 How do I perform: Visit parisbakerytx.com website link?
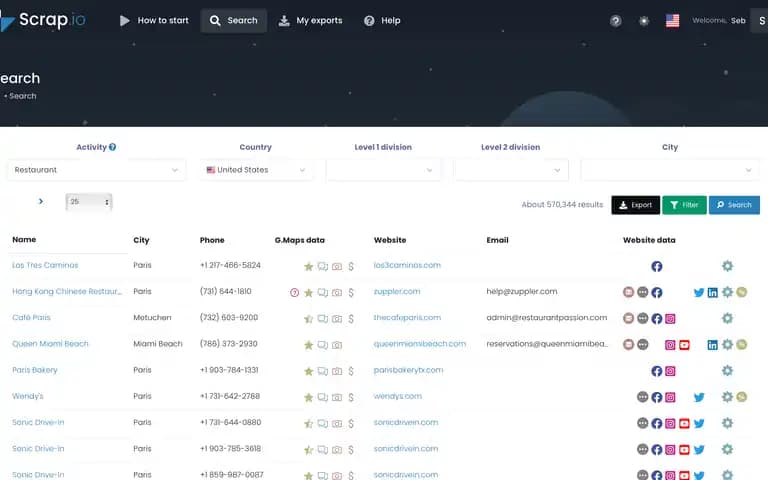(x=408, y=370)
